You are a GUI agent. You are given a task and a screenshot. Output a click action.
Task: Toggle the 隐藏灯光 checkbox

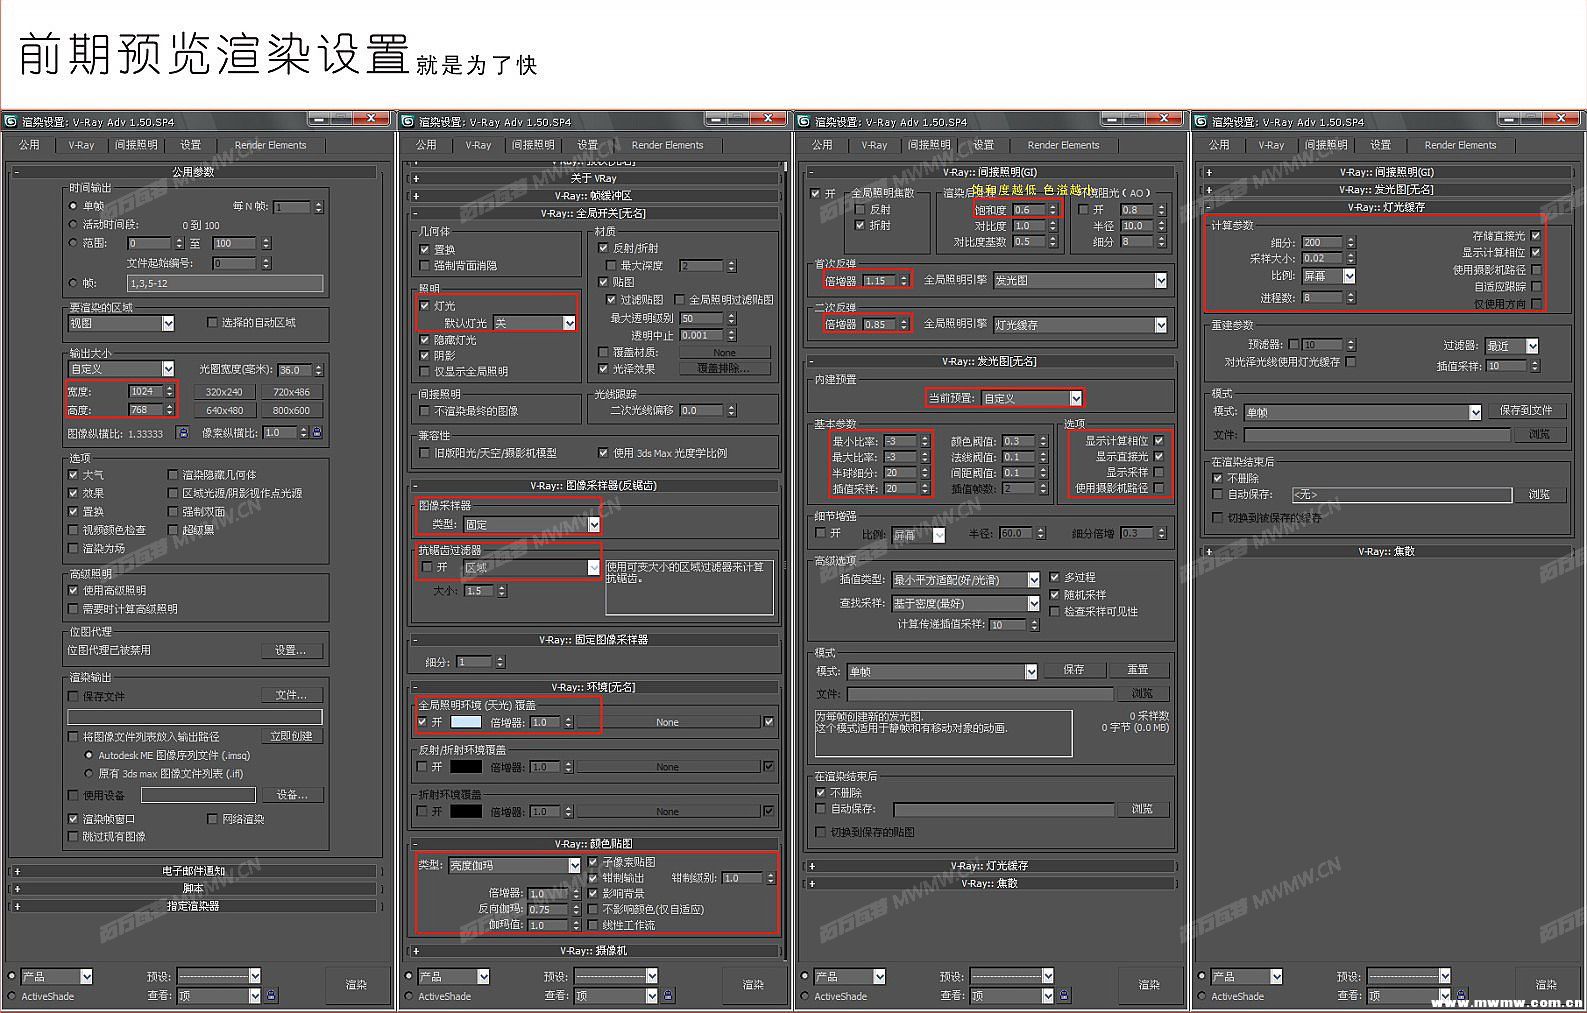click(425, 340)
